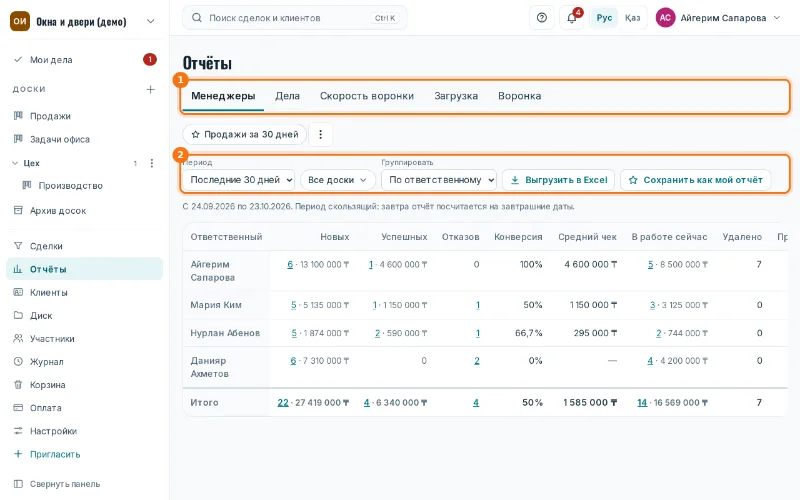
Task: Open the По ответственному grouping dropdown
Action: coord(439,180)
